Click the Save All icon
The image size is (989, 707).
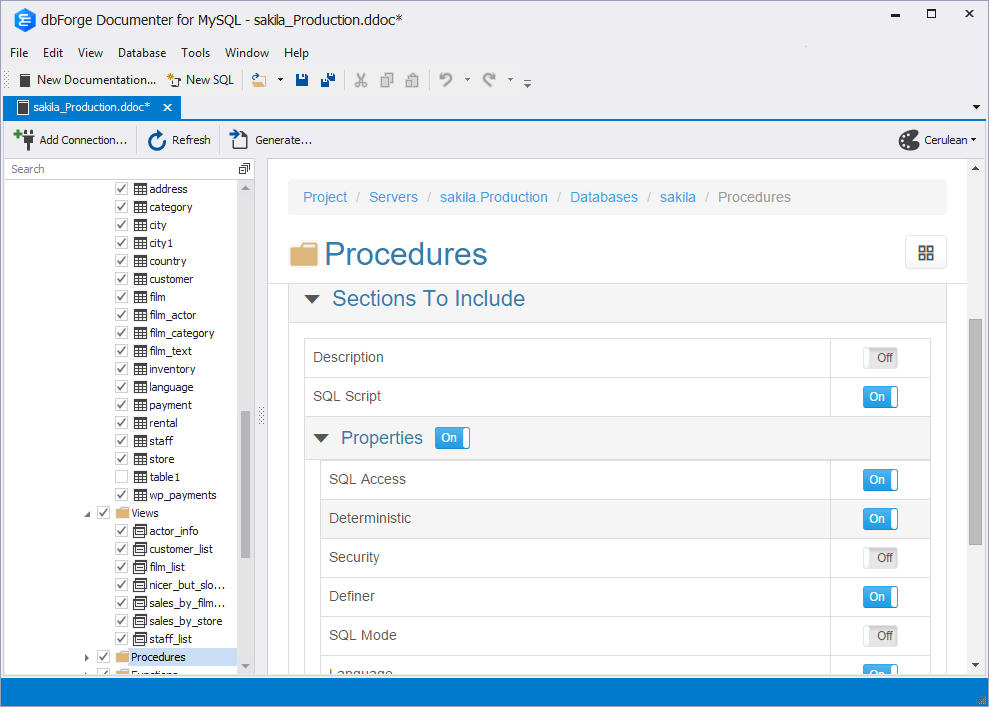click(328, 80)
